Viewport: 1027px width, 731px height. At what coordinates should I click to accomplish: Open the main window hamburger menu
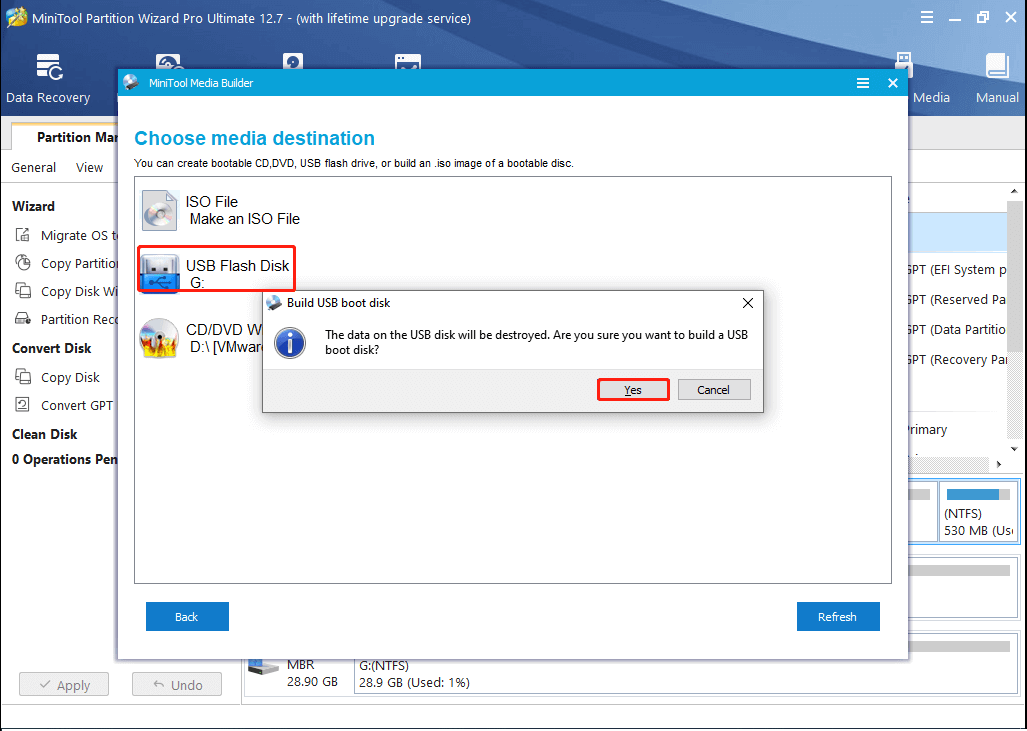click(927, 17)
